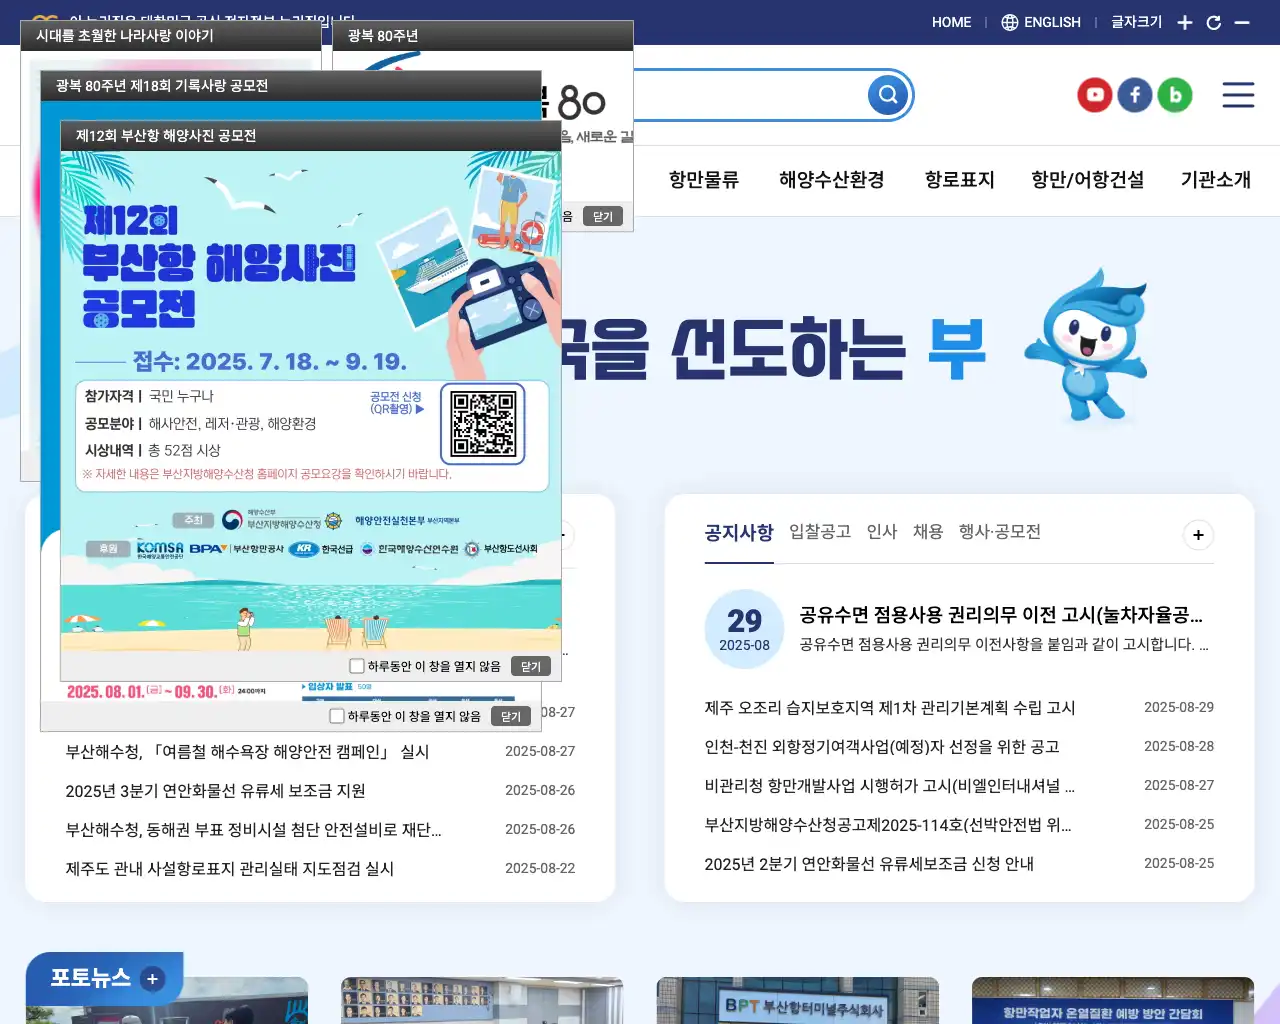Switch to the 채용 tab
Image resolution: width=1280 pixels, height=1024 pixels.
pyautogui.click(x=928, y=532)
